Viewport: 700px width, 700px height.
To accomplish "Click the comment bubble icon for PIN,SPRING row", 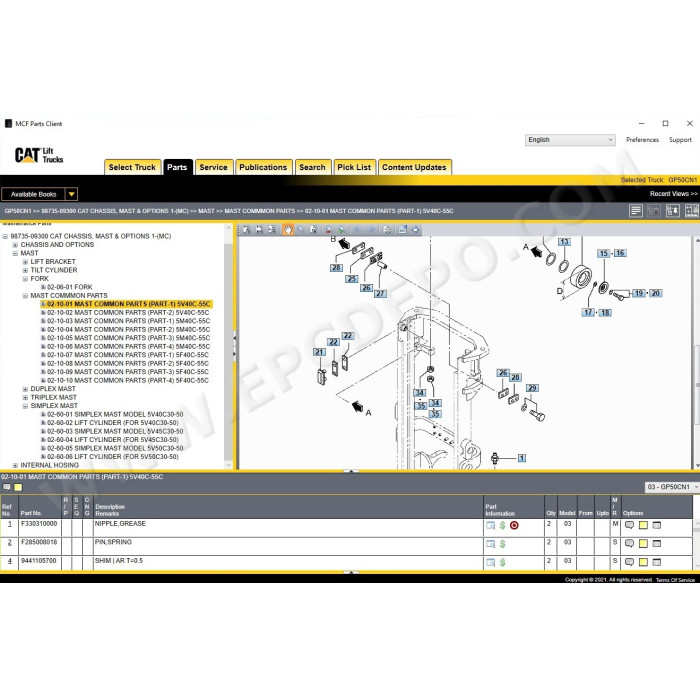I will tap(629, 543).
